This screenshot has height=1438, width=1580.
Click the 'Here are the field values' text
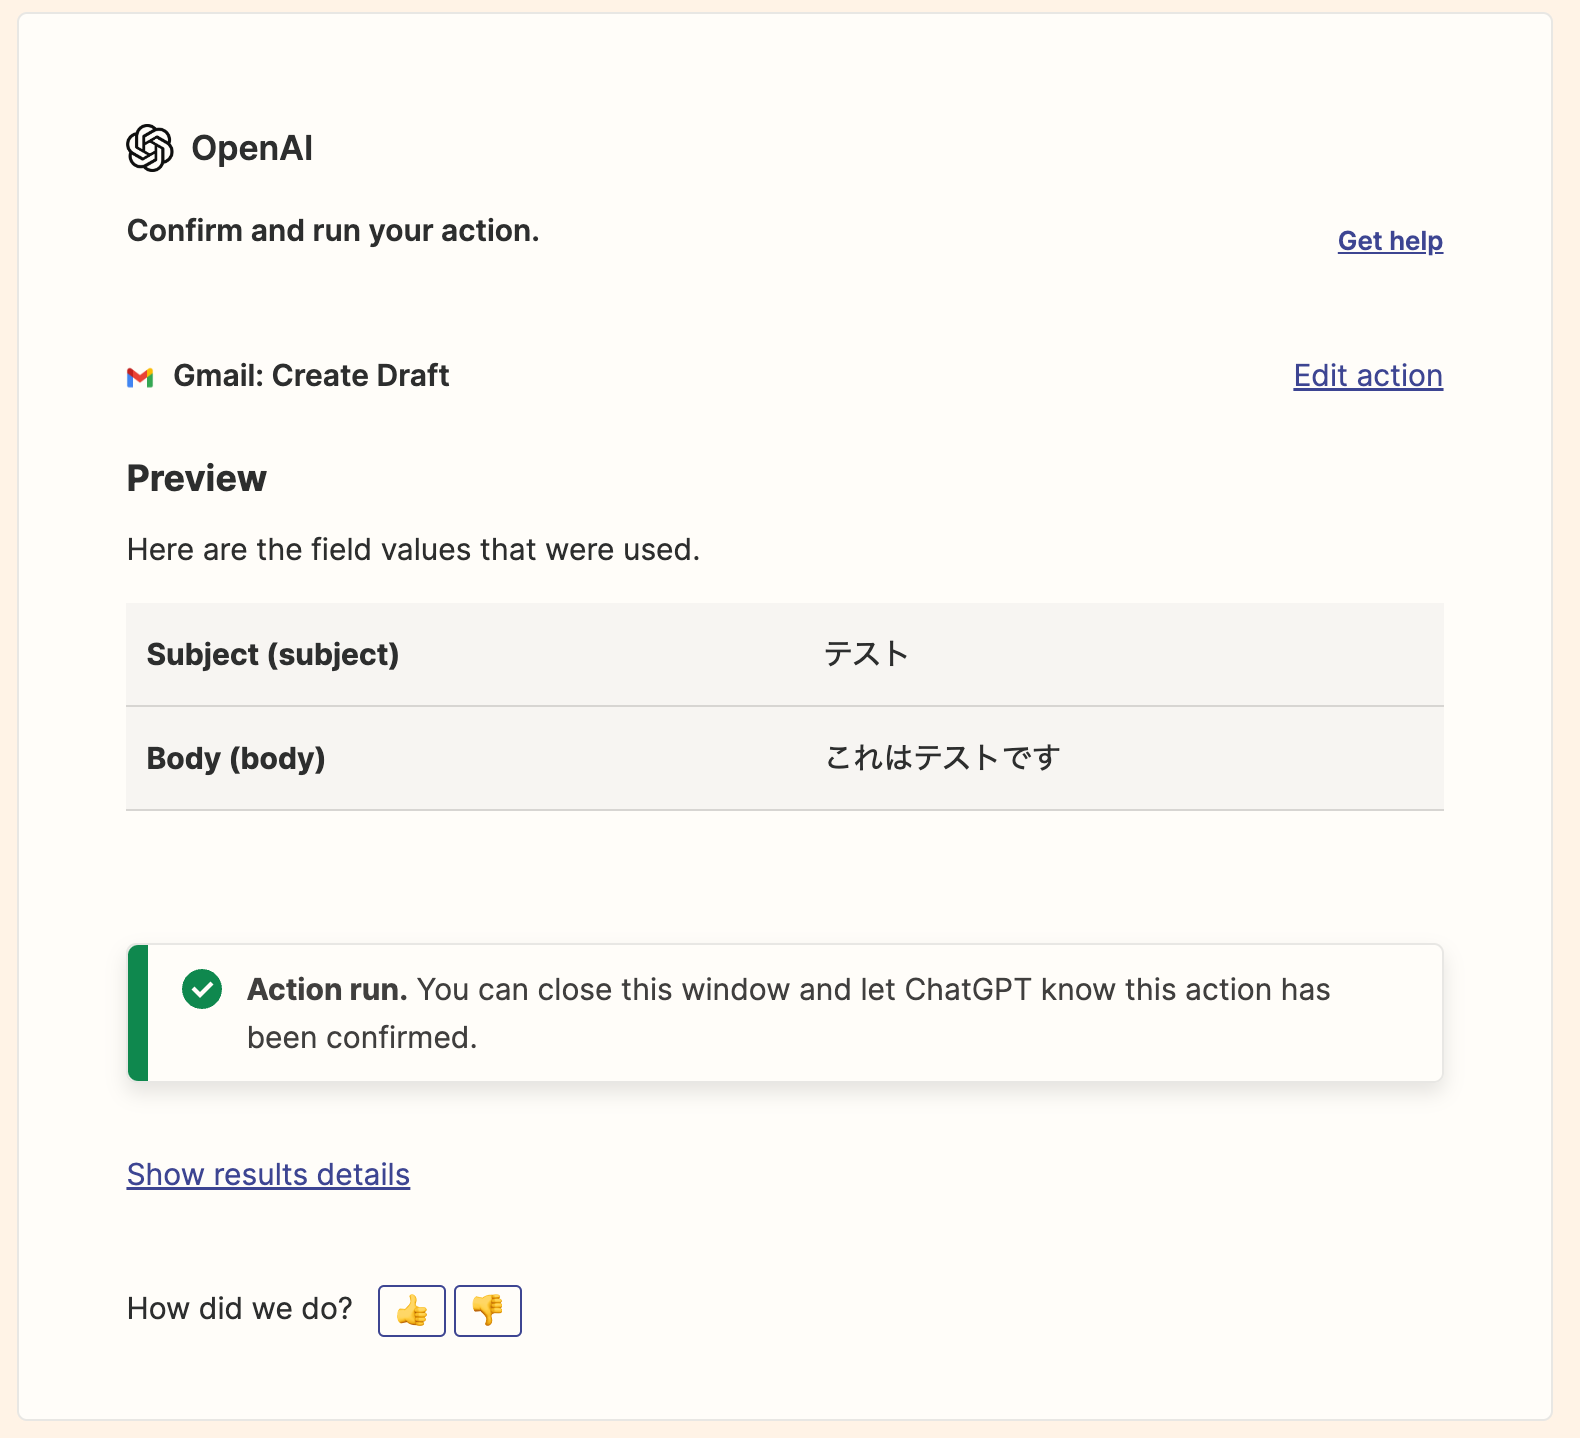click(x=413, y=550)
